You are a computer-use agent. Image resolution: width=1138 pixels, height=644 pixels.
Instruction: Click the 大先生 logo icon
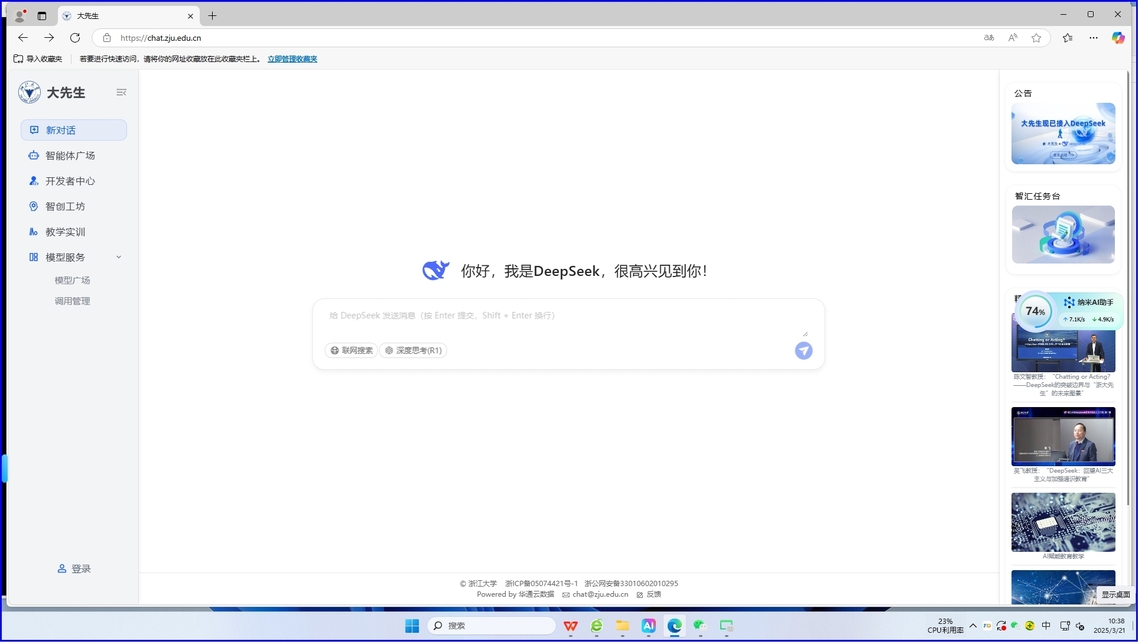pyautogui.click(x=30, y=93)
